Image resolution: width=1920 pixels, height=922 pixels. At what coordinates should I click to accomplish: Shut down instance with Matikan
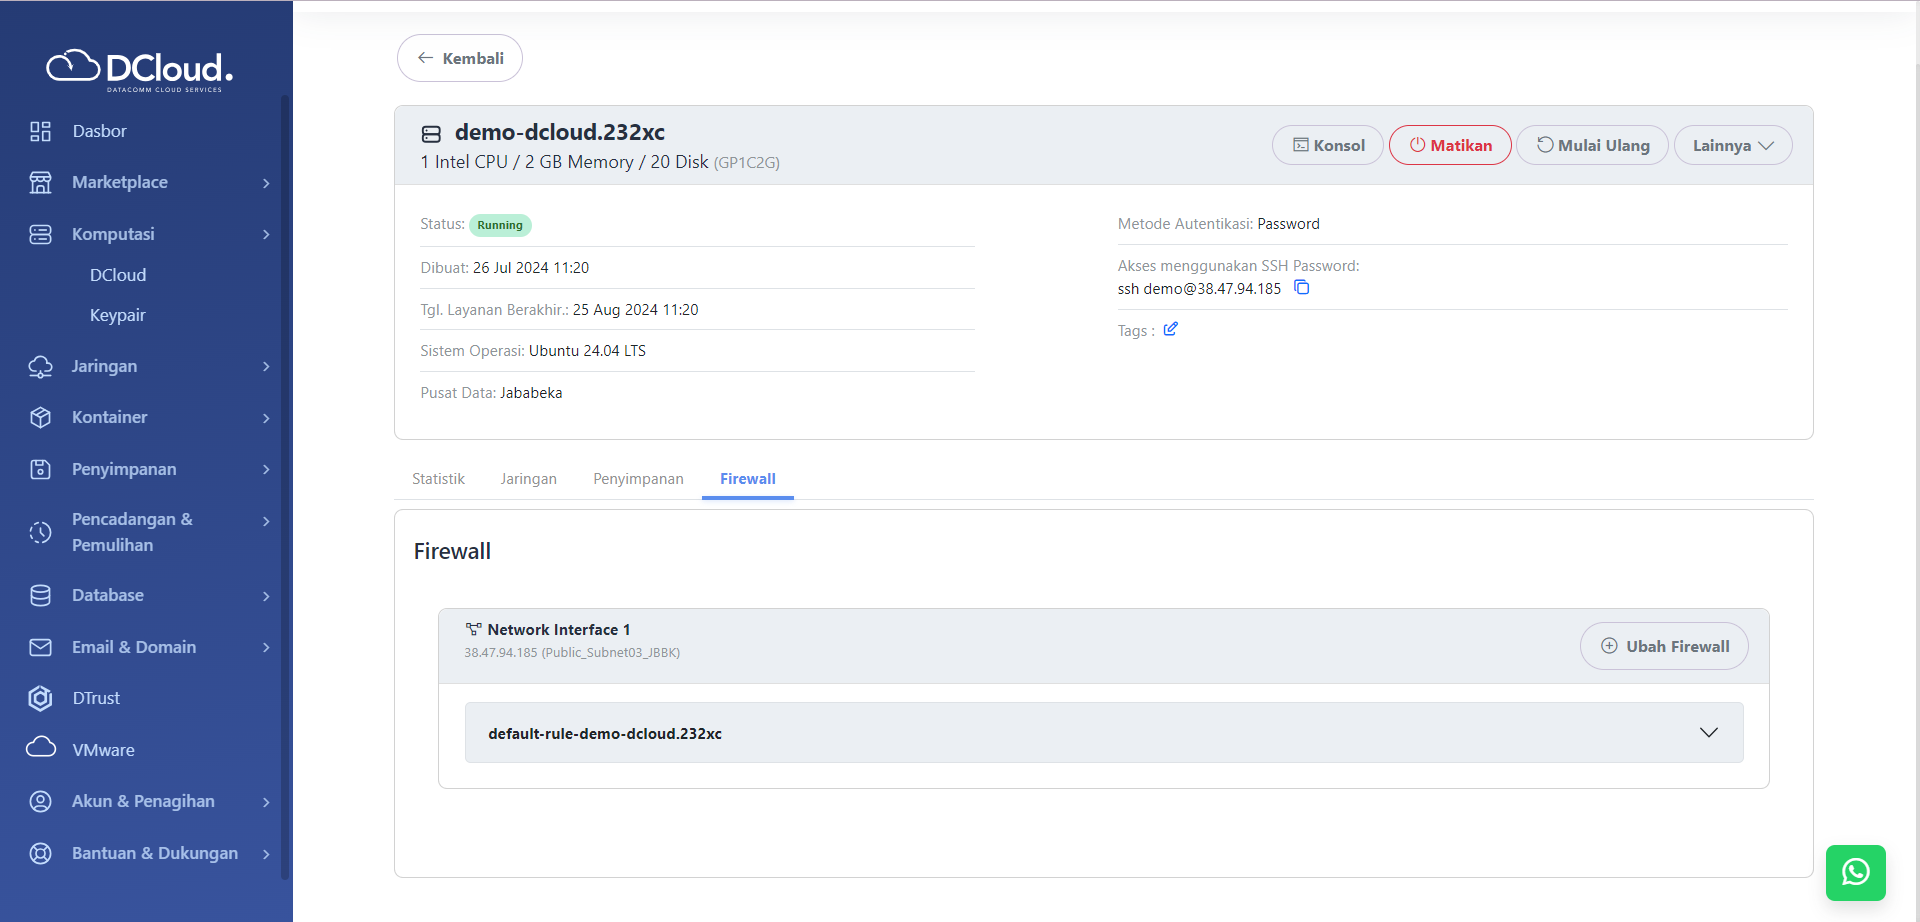(1450, 145)
